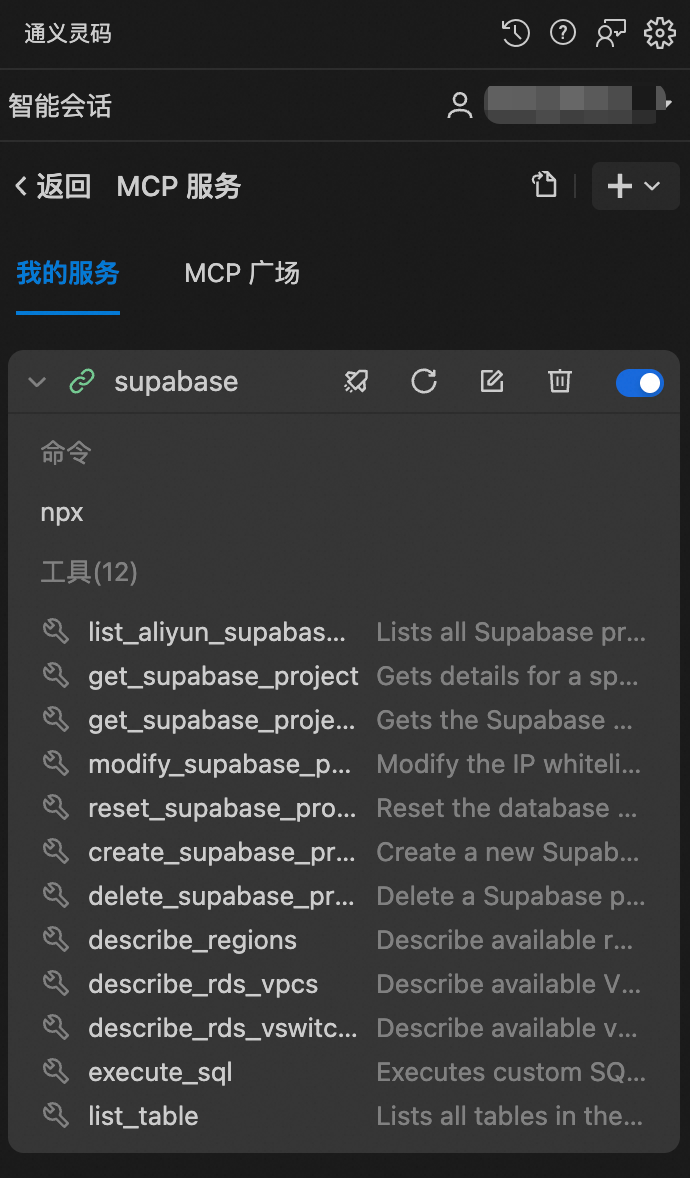
Task: Select the execute_sql tool entry
Action: [x=160, y=1072]
